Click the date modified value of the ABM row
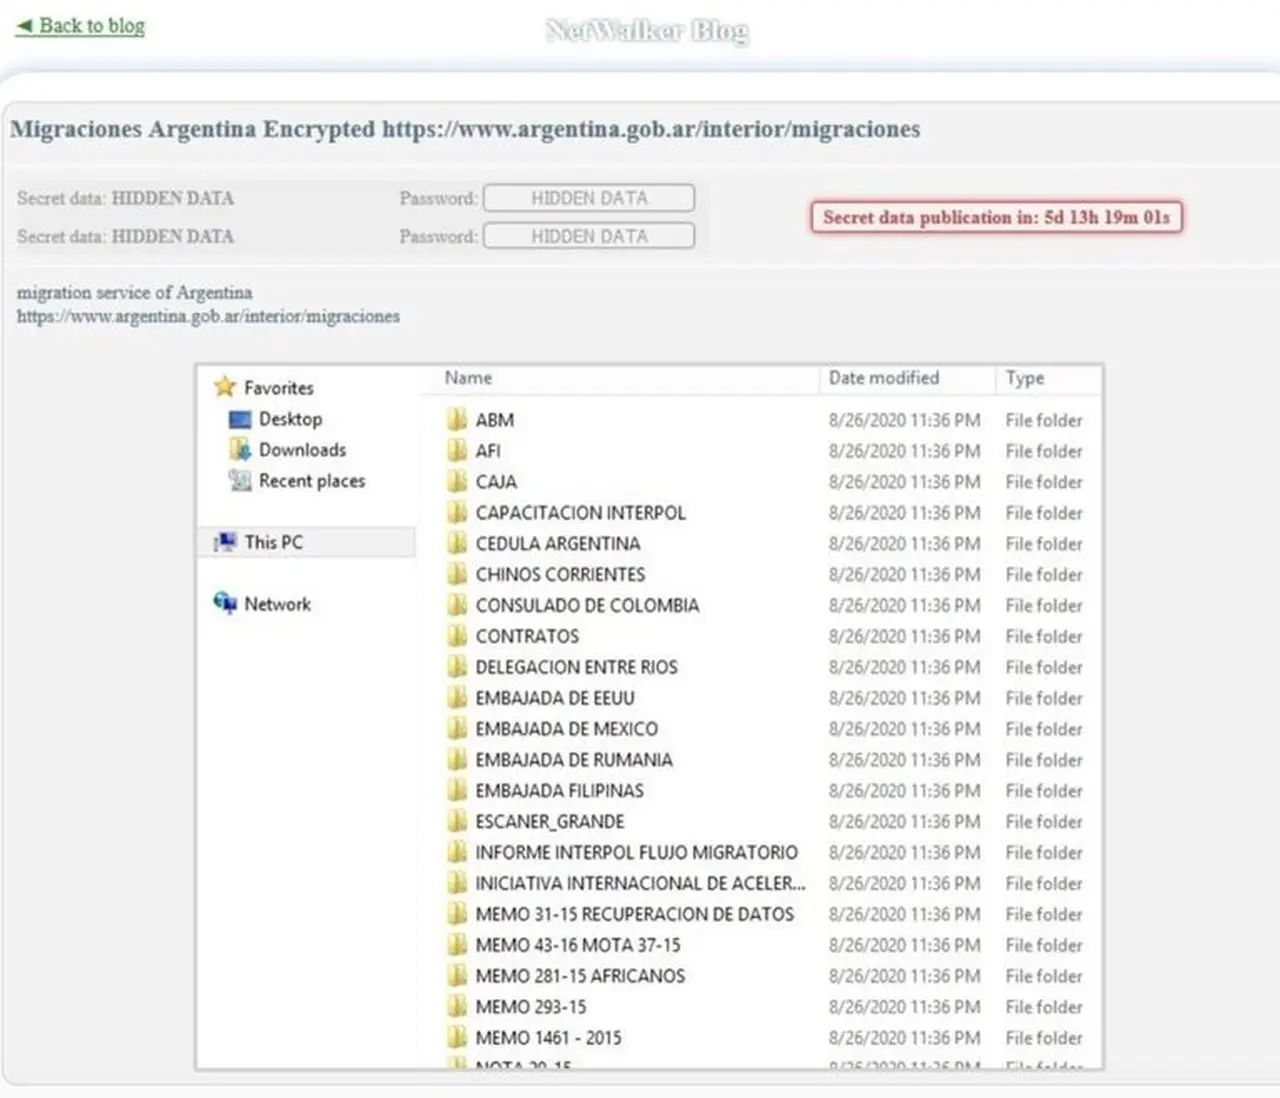This screenshot has height=1098, width=1280. [x=904, y=420]
